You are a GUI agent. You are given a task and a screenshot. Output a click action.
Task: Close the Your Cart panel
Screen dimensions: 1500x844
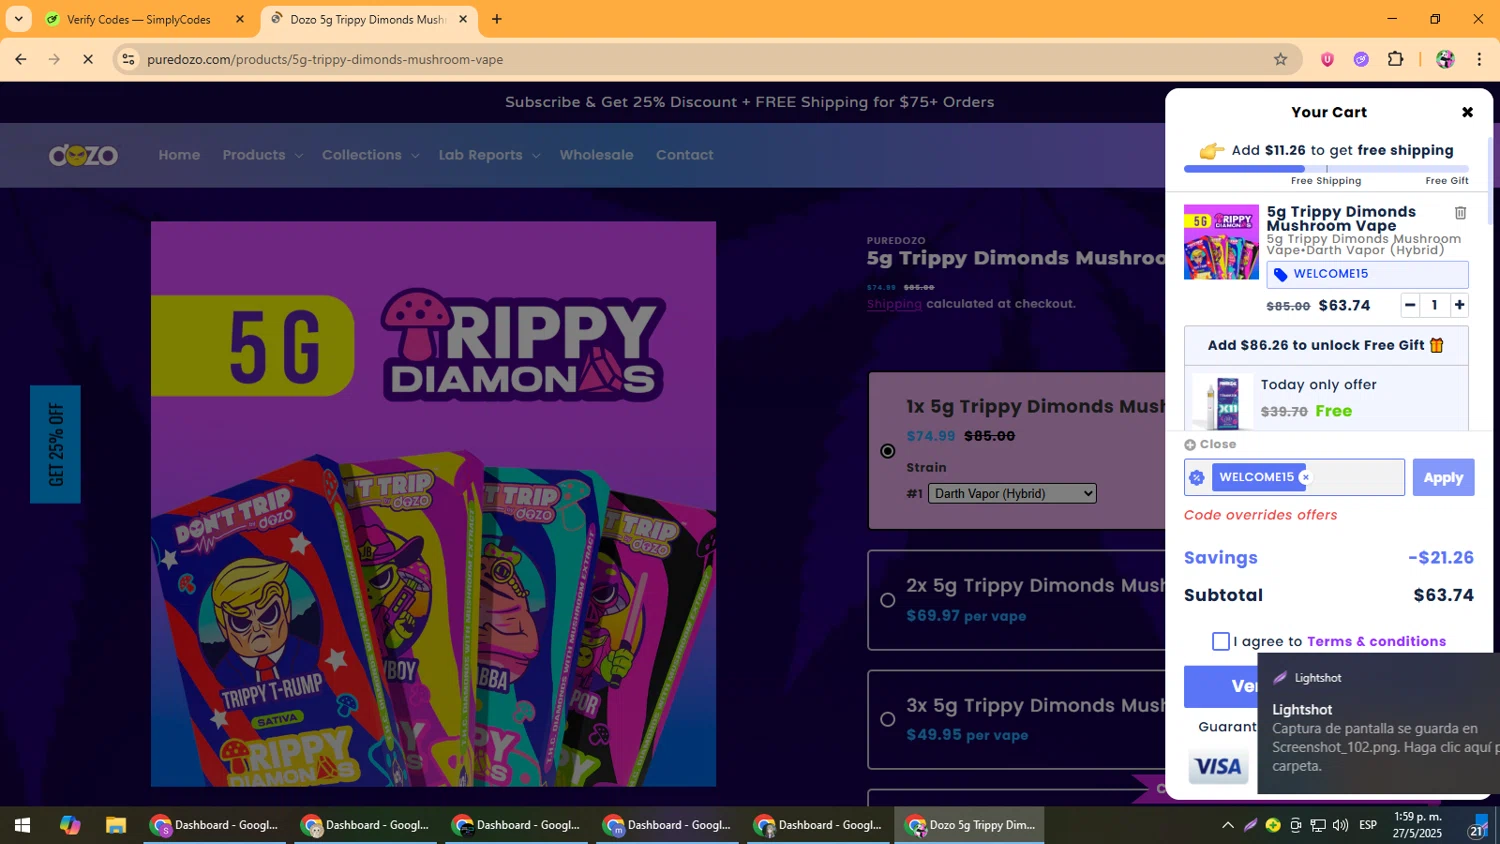tap(1467, 112)
